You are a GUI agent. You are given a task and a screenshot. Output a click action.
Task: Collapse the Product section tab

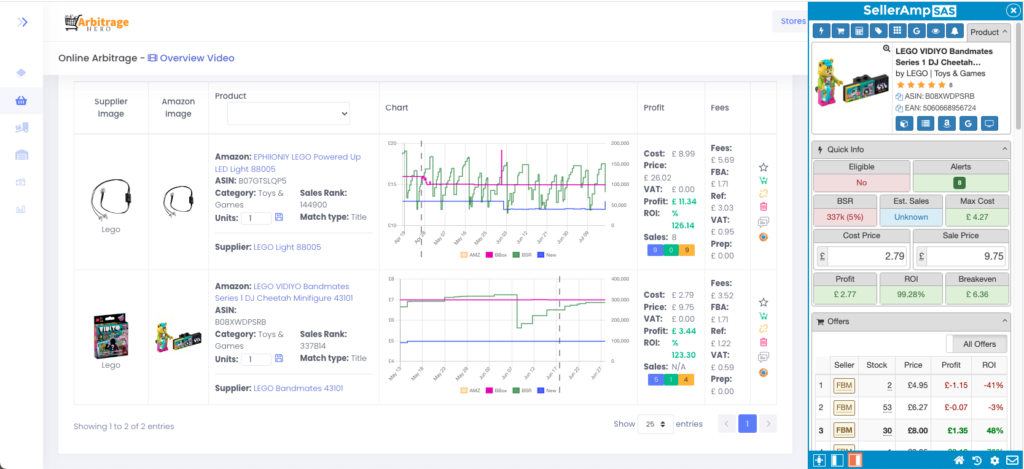click(x=989, y=32)
